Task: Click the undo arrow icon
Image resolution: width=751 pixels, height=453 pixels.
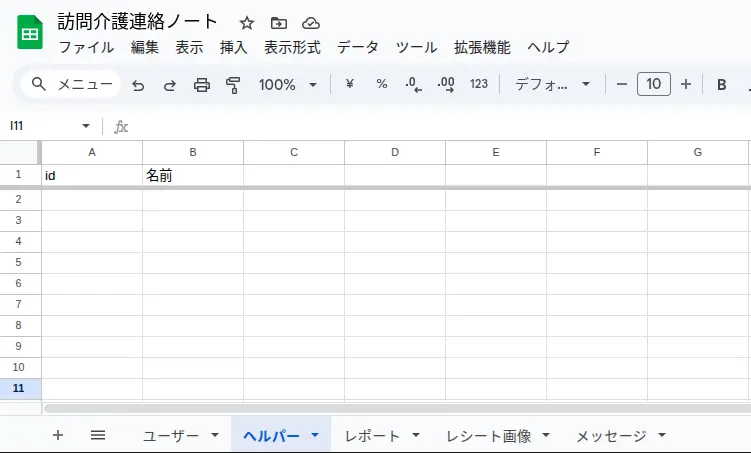Action: (x=138, y=85)
